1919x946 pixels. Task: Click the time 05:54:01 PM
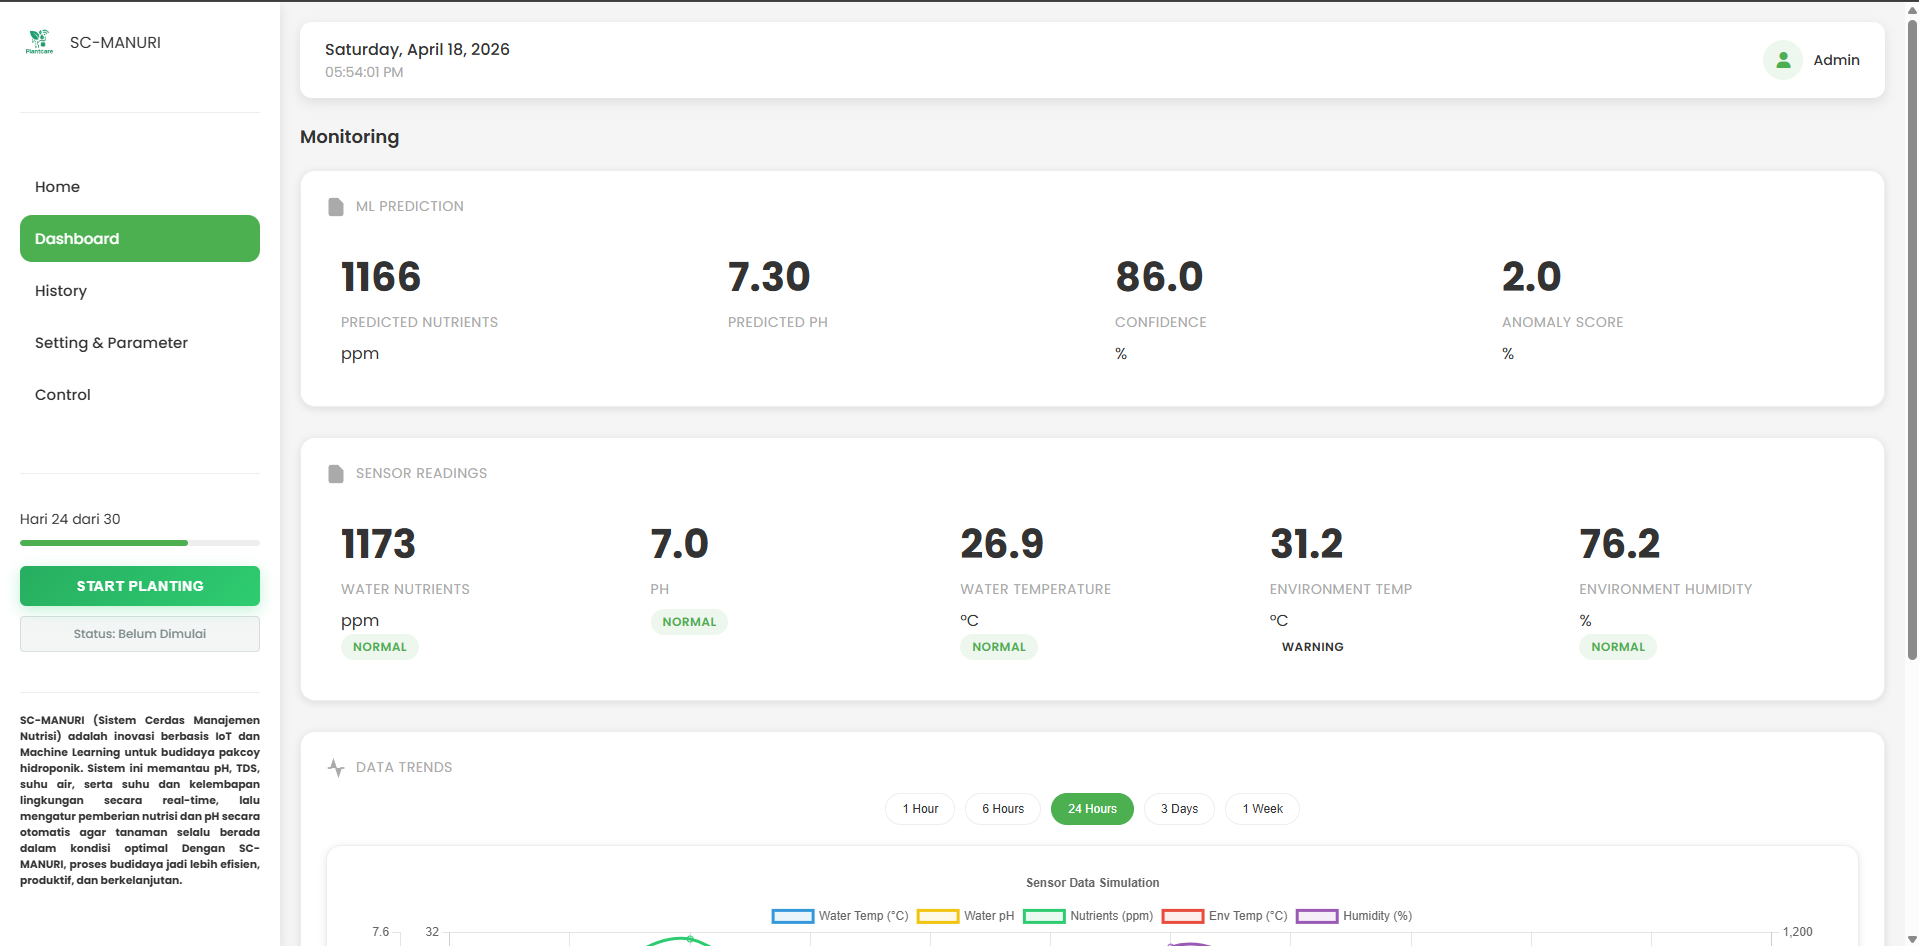click(364, 72)
